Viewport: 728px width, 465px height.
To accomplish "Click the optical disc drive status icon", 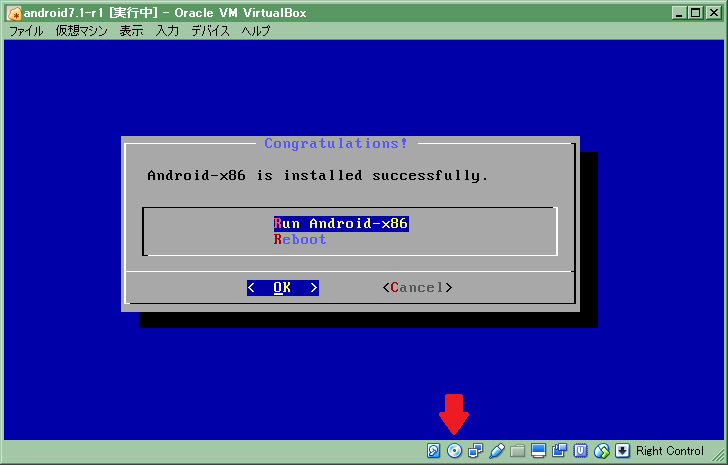I will pyautogui.click(x=455, y=450).
